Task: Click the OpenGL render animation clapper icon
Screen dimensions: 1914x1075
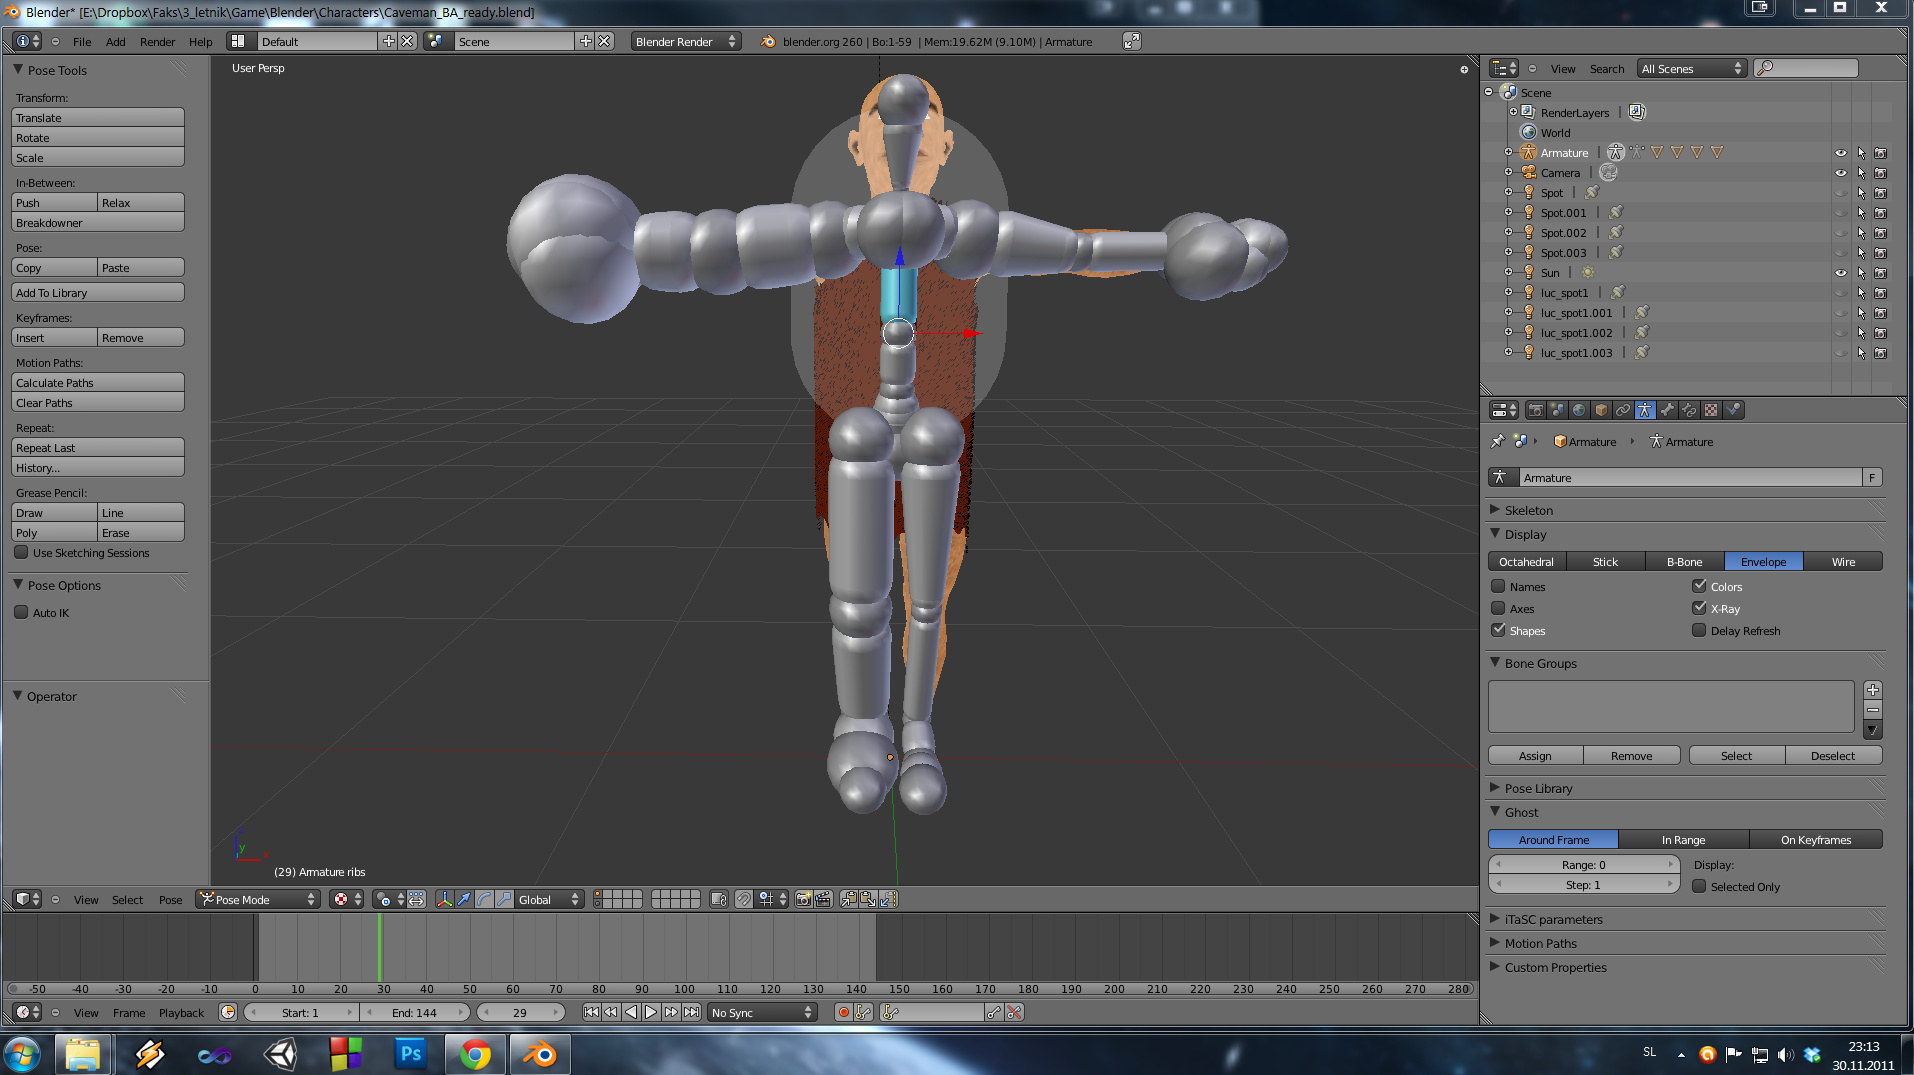Action: [x=823, y=899]
